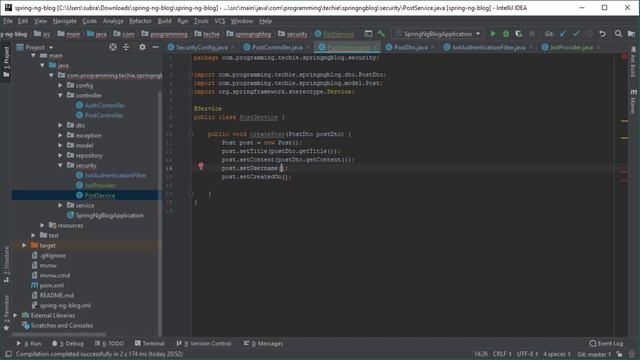Change line separator CRLF in status bar
This screenshot has width=640, height=360.
click(x=502, y=354)
